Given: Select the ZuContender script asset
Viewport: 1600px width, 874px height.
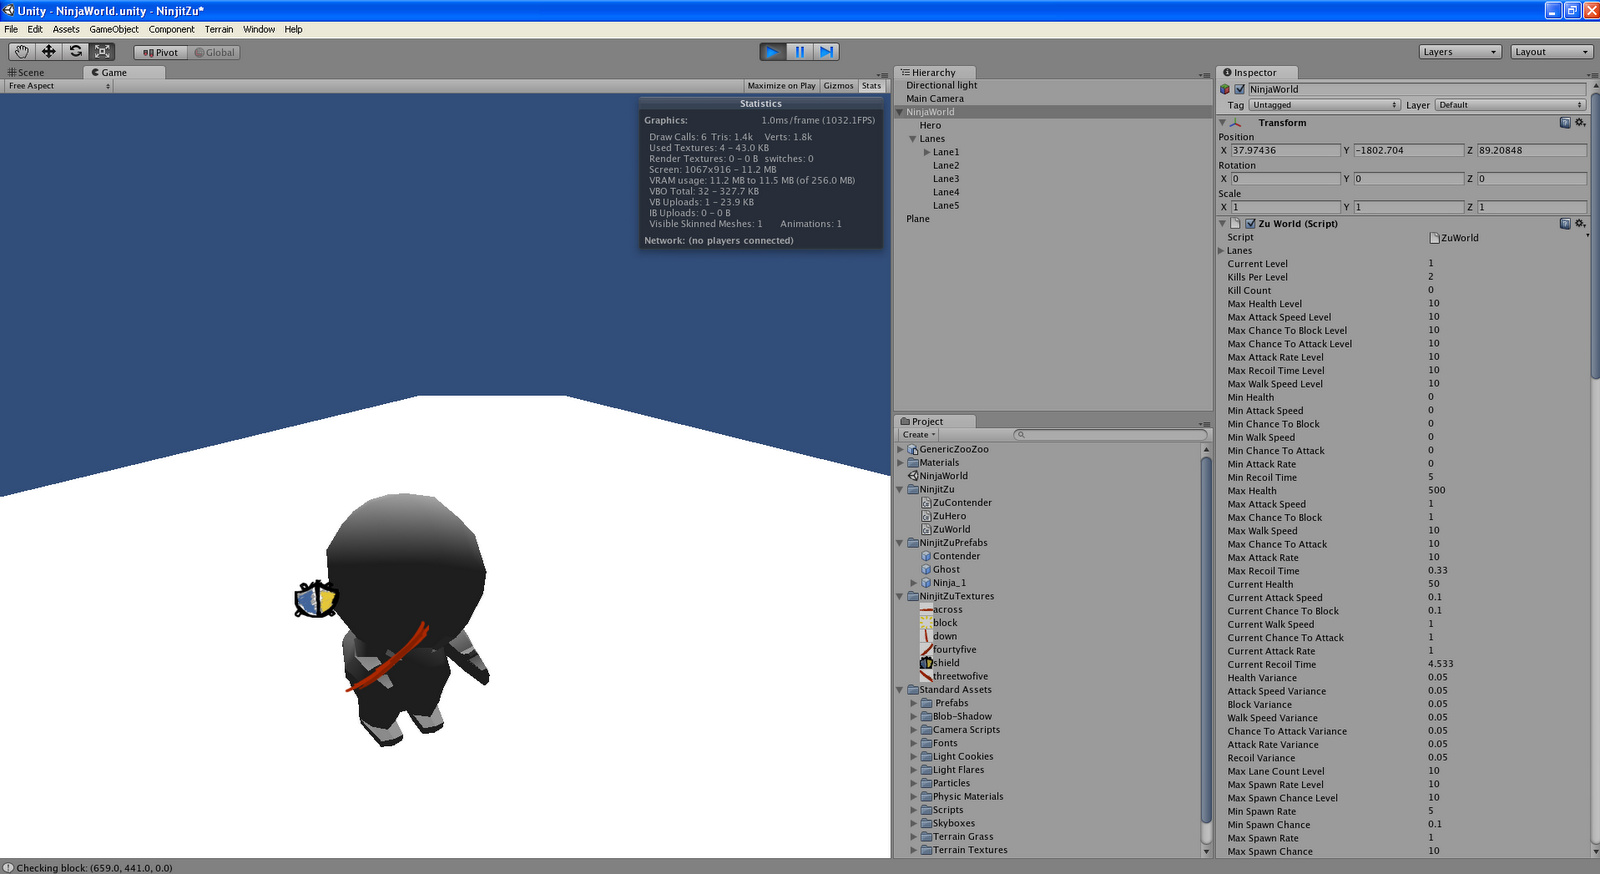Looking at the screenshot, I should (956, 503).
